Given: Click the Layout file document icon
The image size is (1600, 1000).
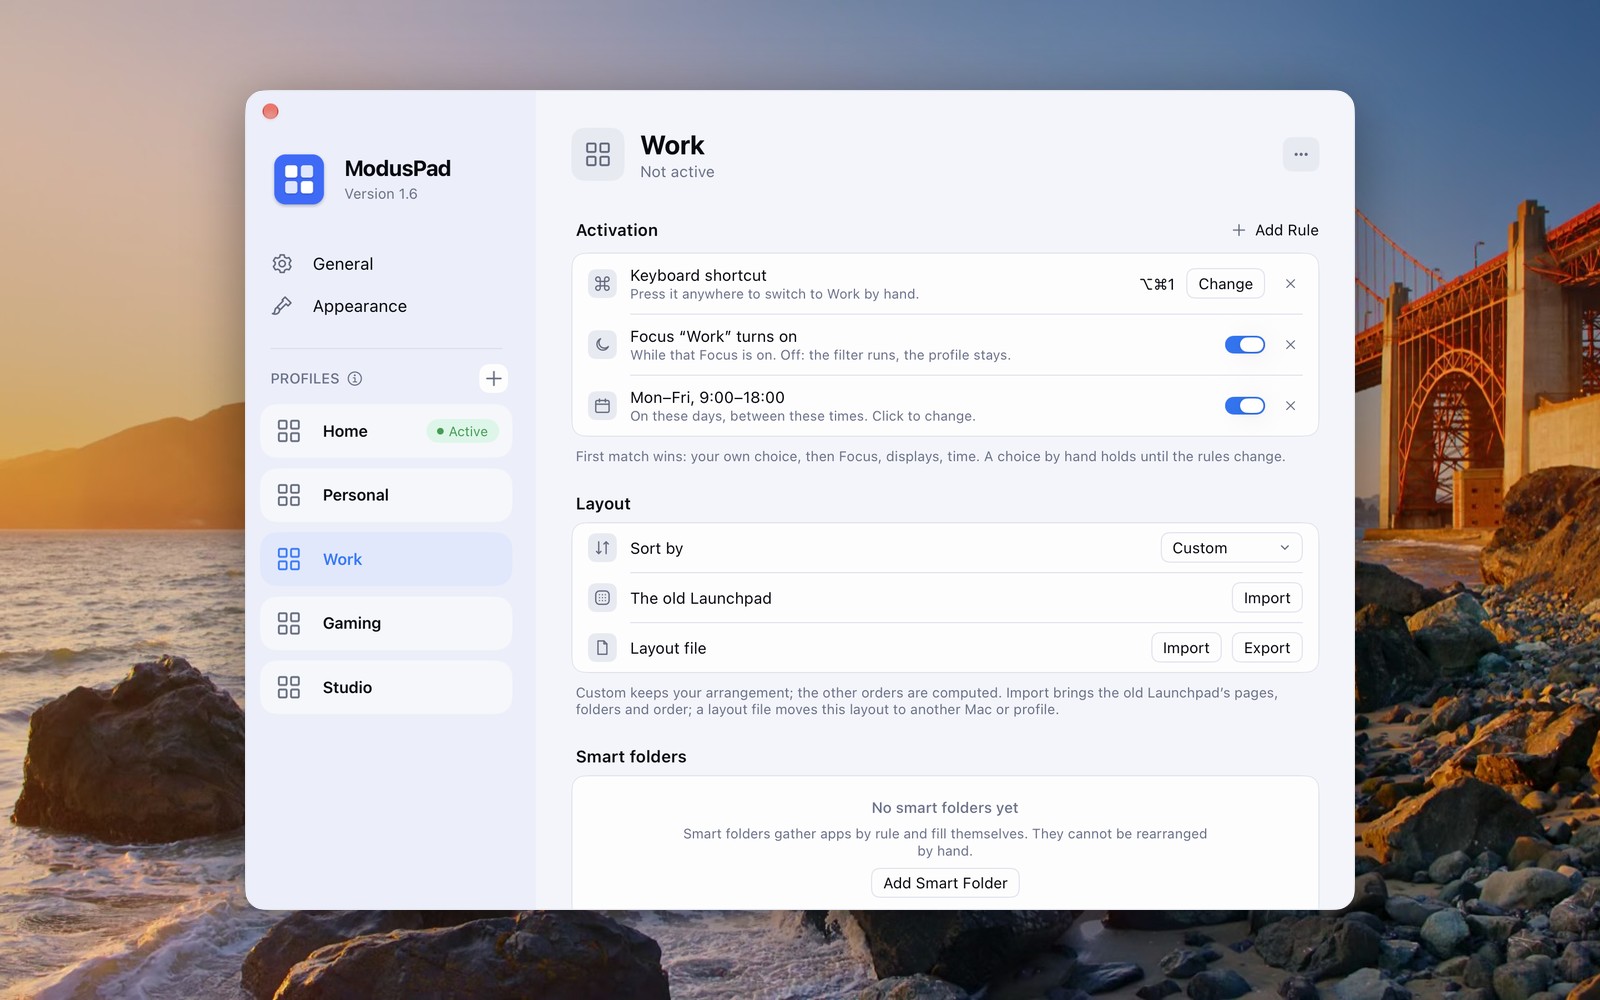Looking at the screenshot, I should click(x=602, y=648).
